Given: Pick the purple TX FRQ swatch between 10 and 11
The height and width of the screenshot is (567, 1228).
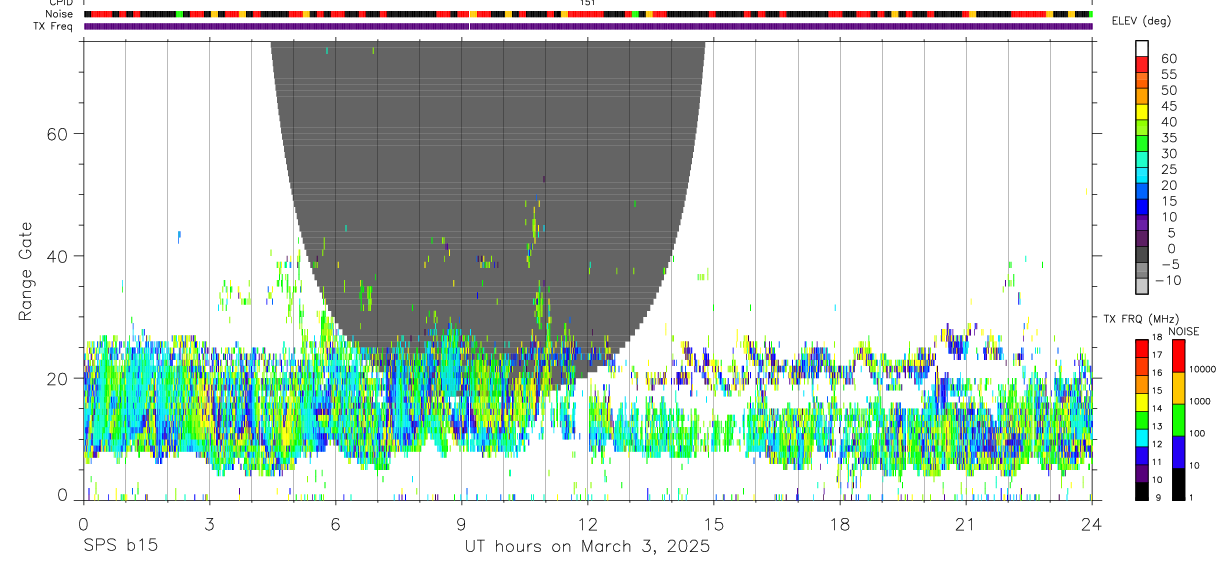Looking at the screenshot, I should (1141, 472).
